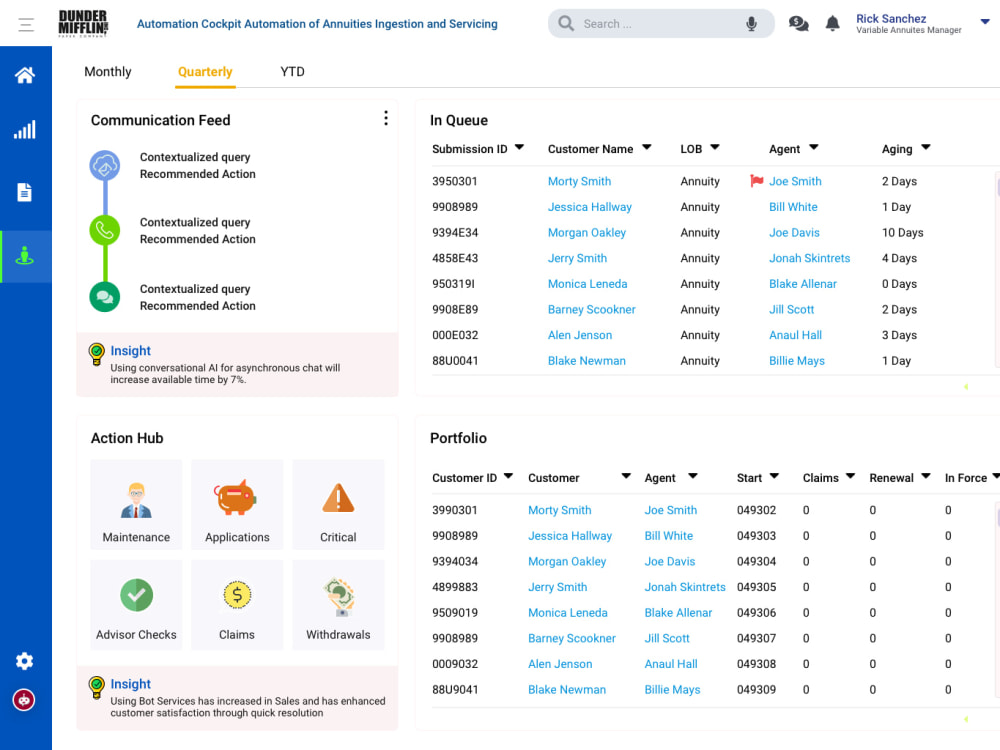
Task: Open Advisor Checks tile
Action: pos(136,605)
